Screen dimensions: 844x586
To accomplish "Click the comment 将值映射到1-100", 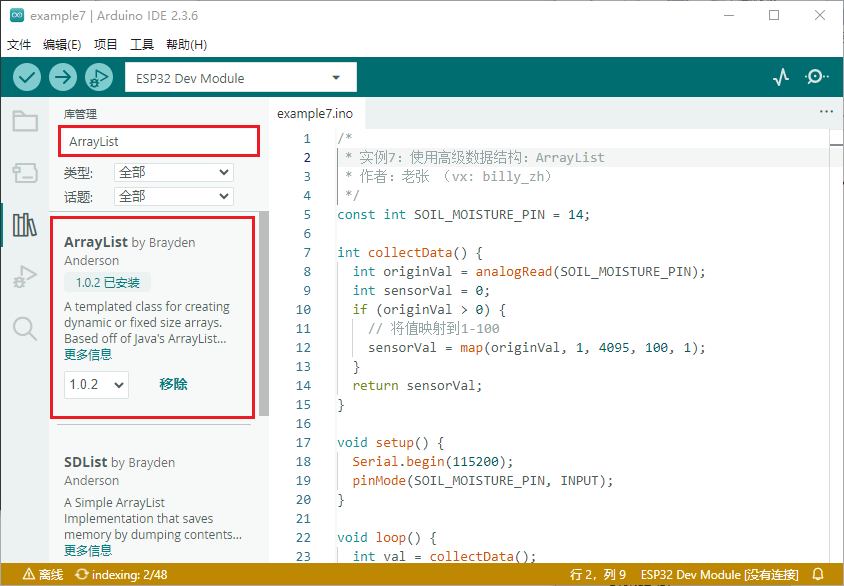I will coord(434,328).
